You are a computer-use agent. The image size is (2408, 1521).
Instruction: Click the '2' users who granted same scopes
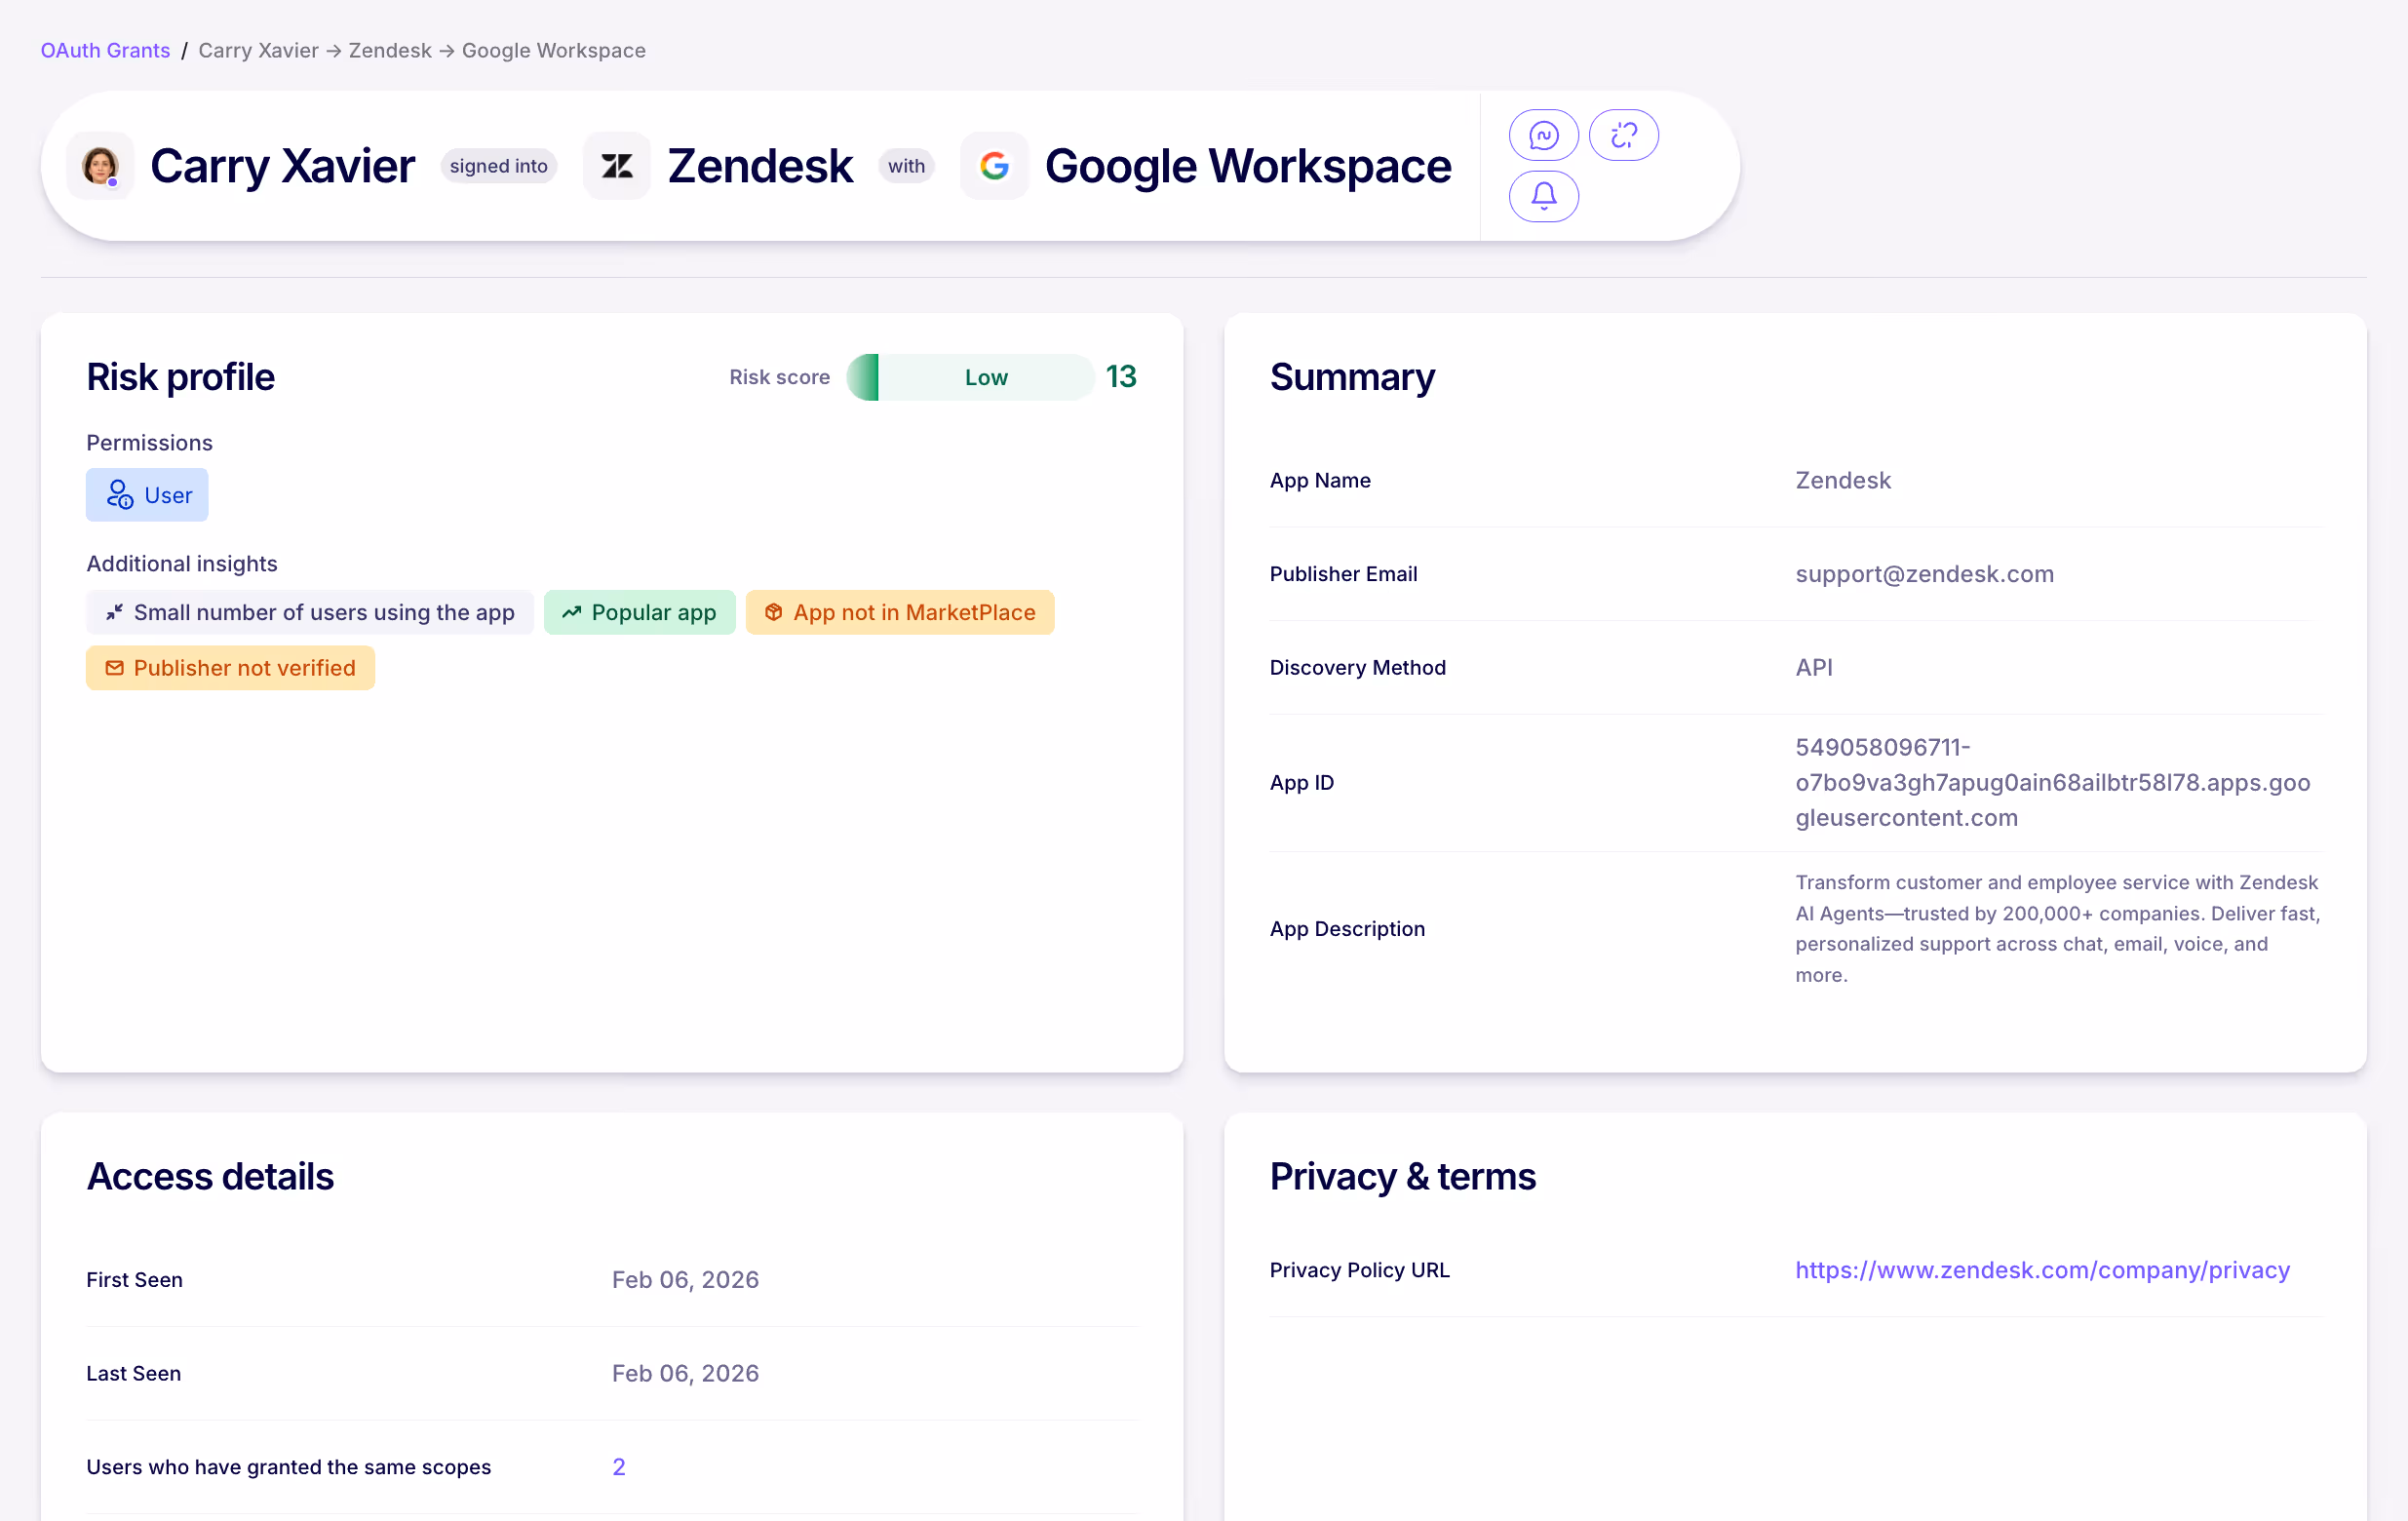pyautogui.click(x=619, y=1466)
